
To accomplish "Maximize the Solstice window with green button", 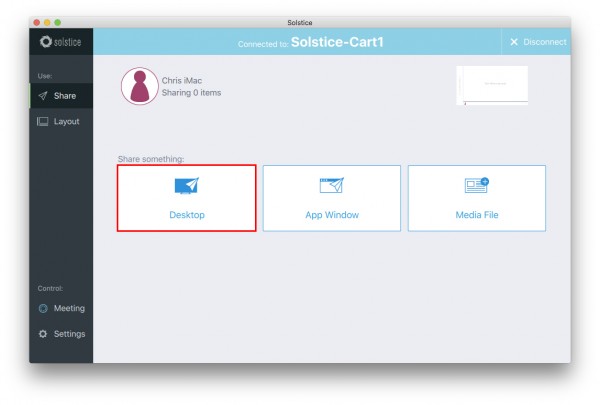I will click(57, 23).
